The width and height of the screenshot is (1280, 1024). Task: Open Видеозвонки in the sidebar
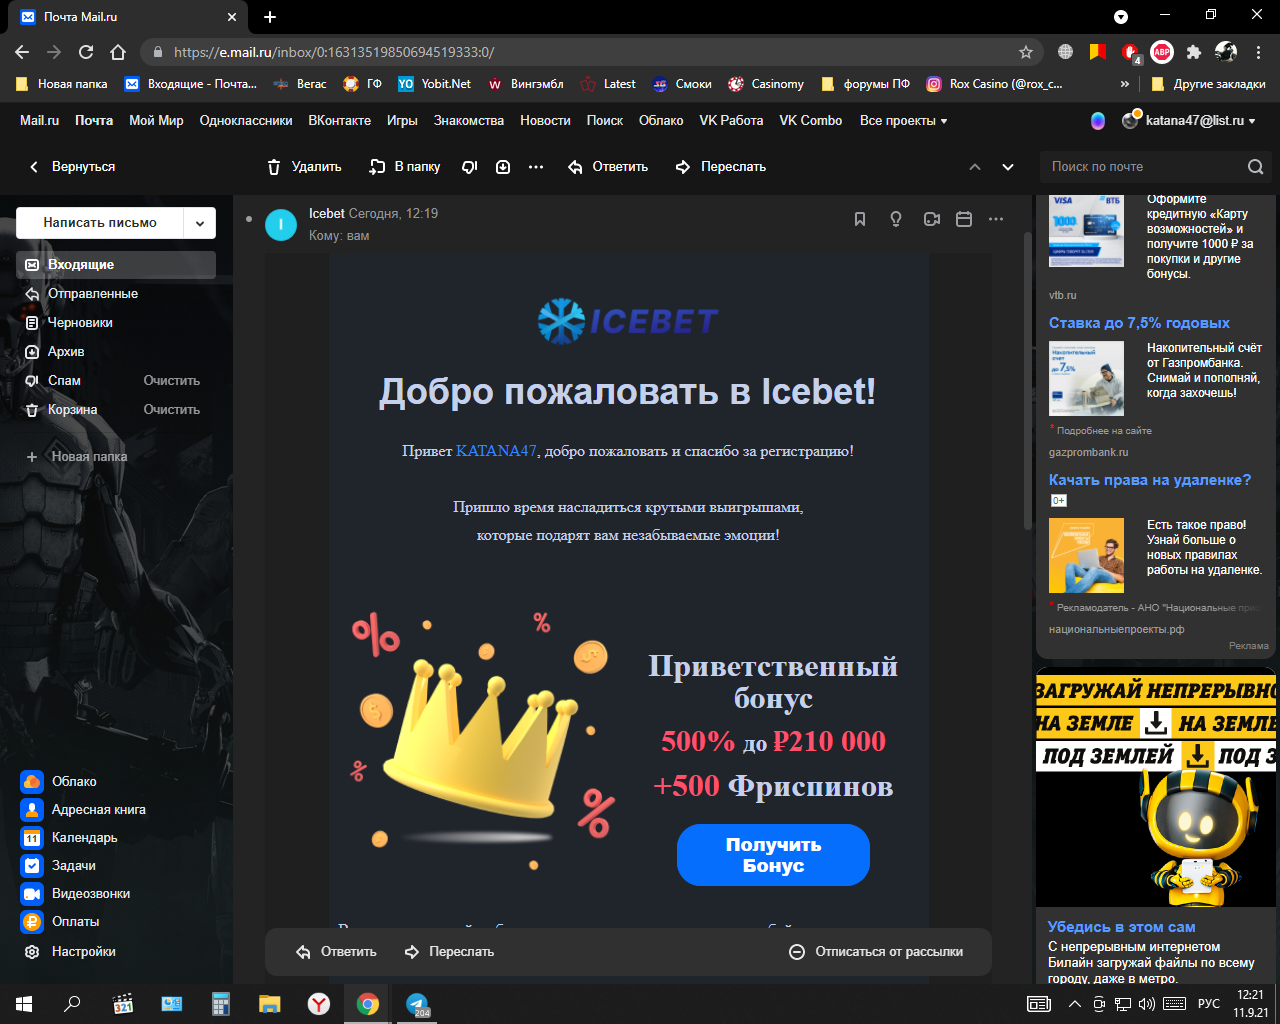click(x=76, y=893)
